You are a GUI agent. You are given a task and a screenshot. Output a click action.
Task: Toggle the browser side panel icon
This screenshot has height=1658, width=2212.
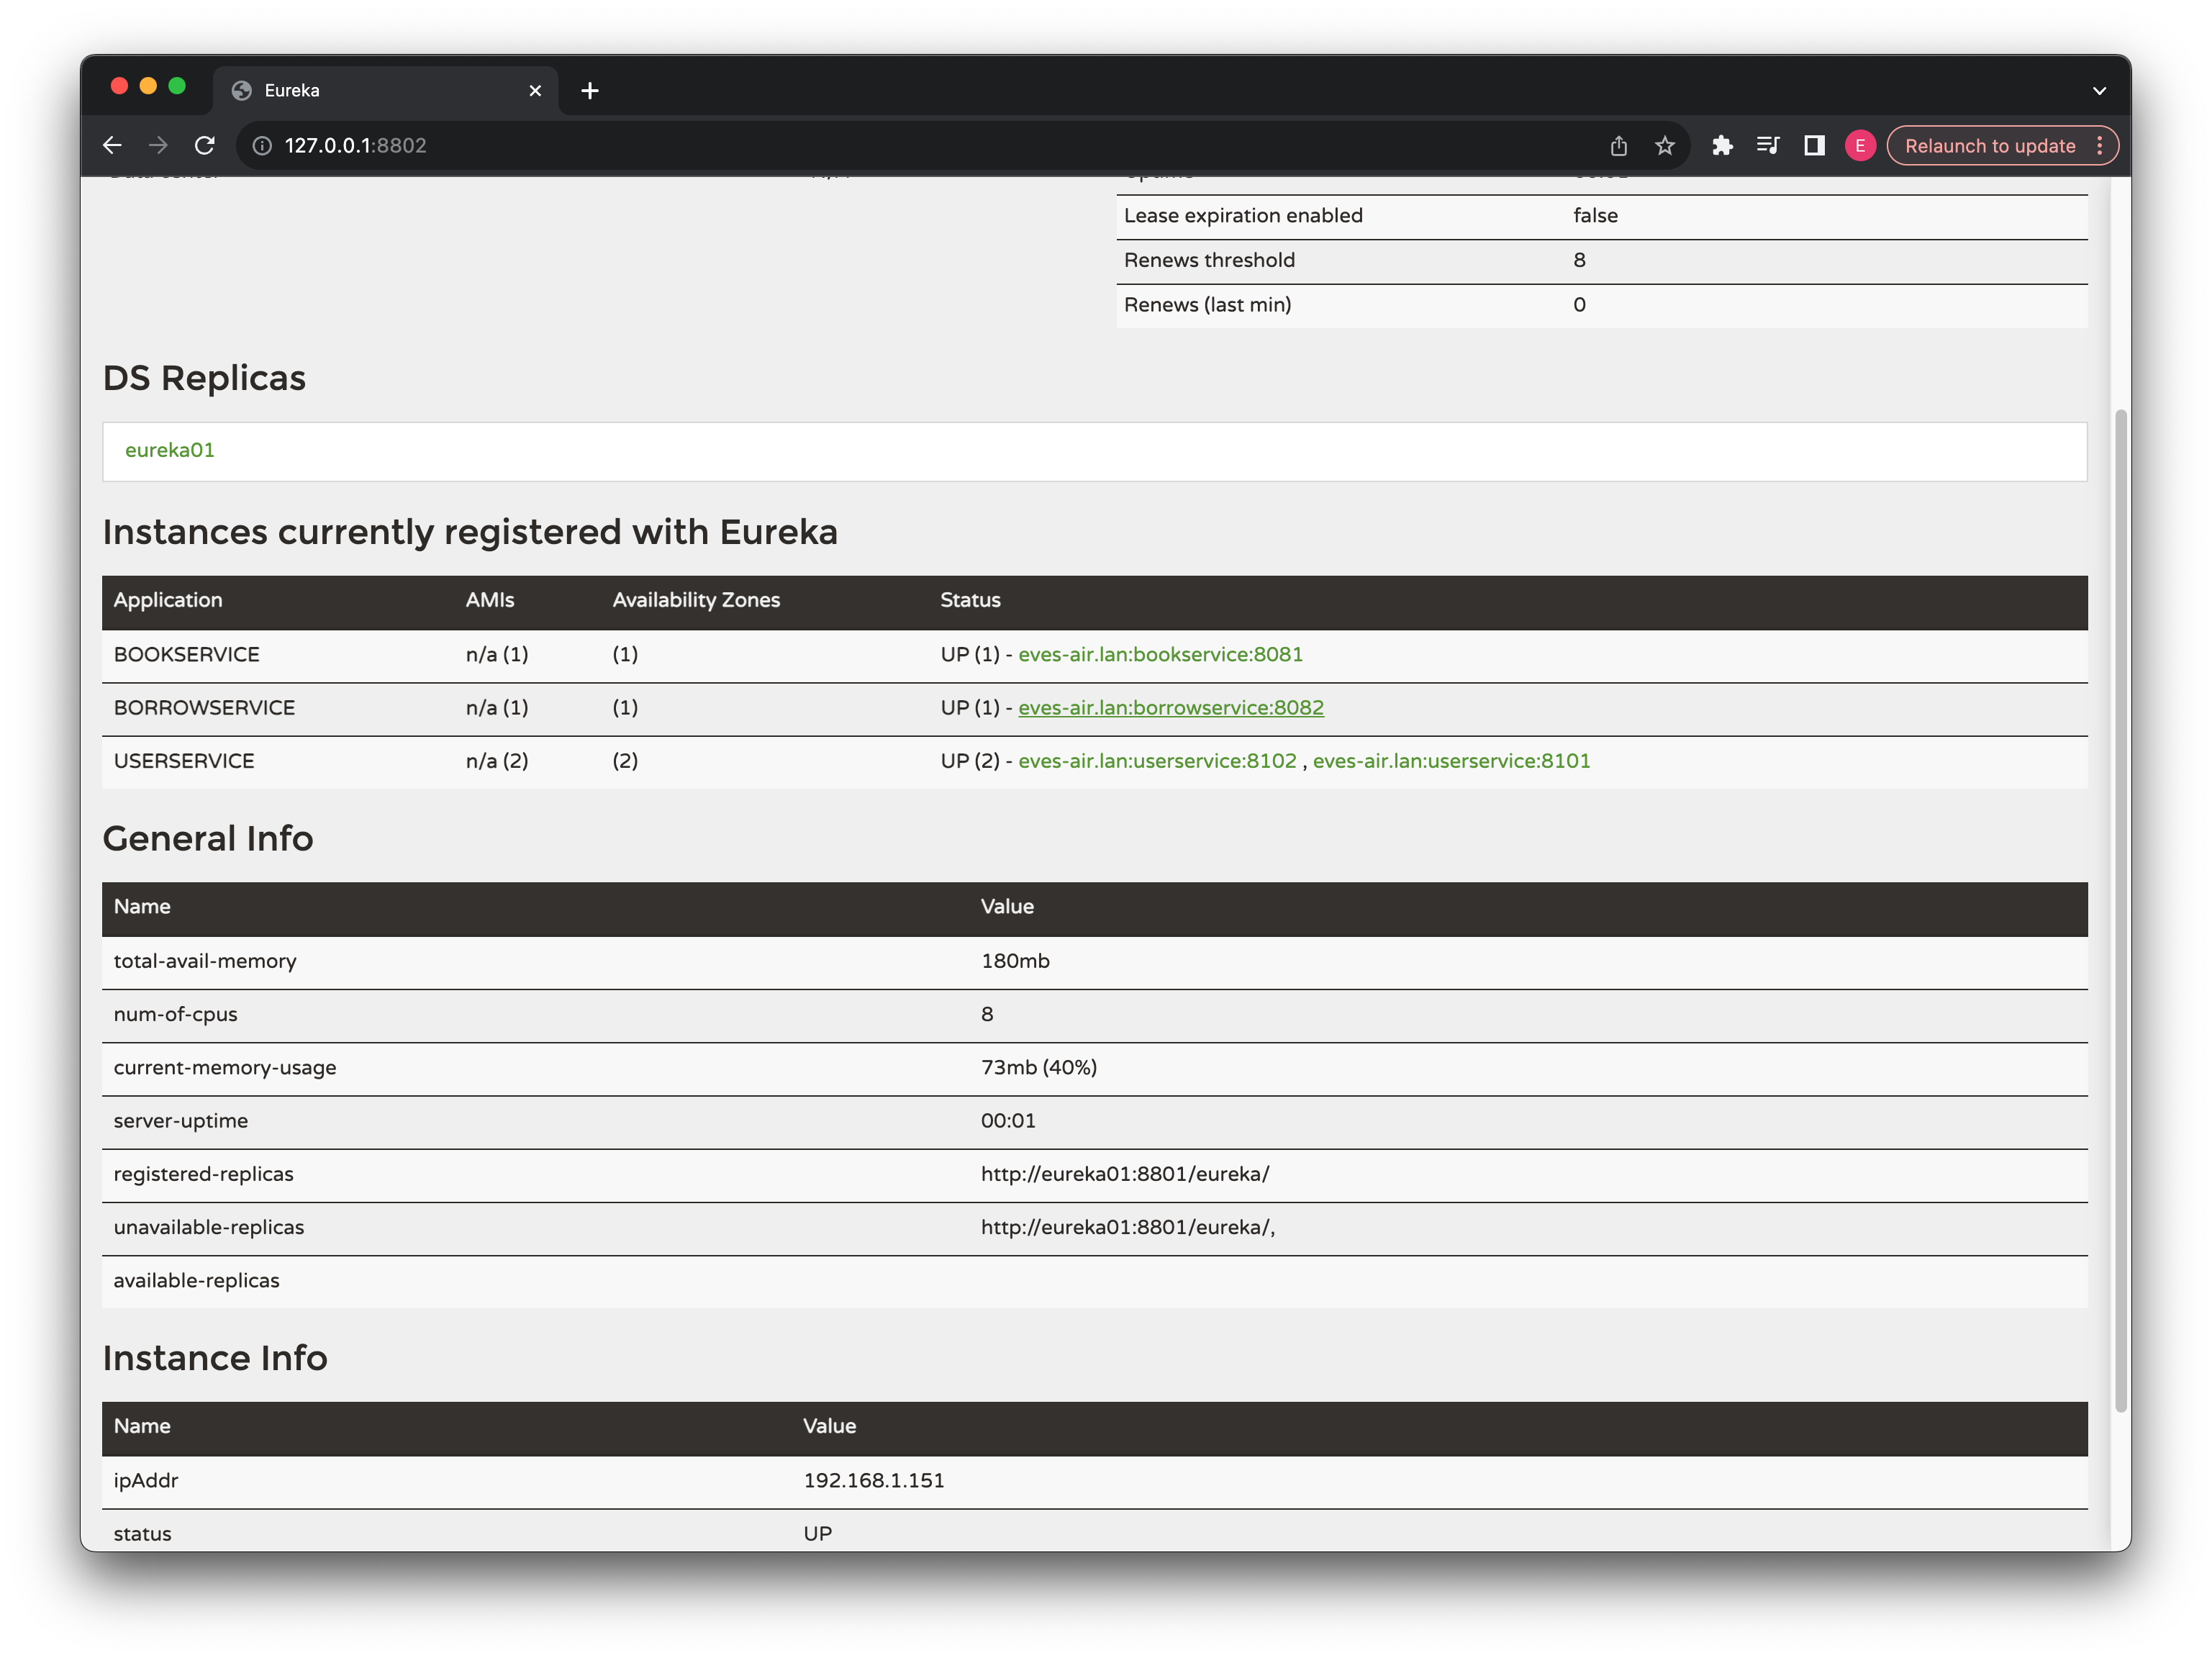1814,146
